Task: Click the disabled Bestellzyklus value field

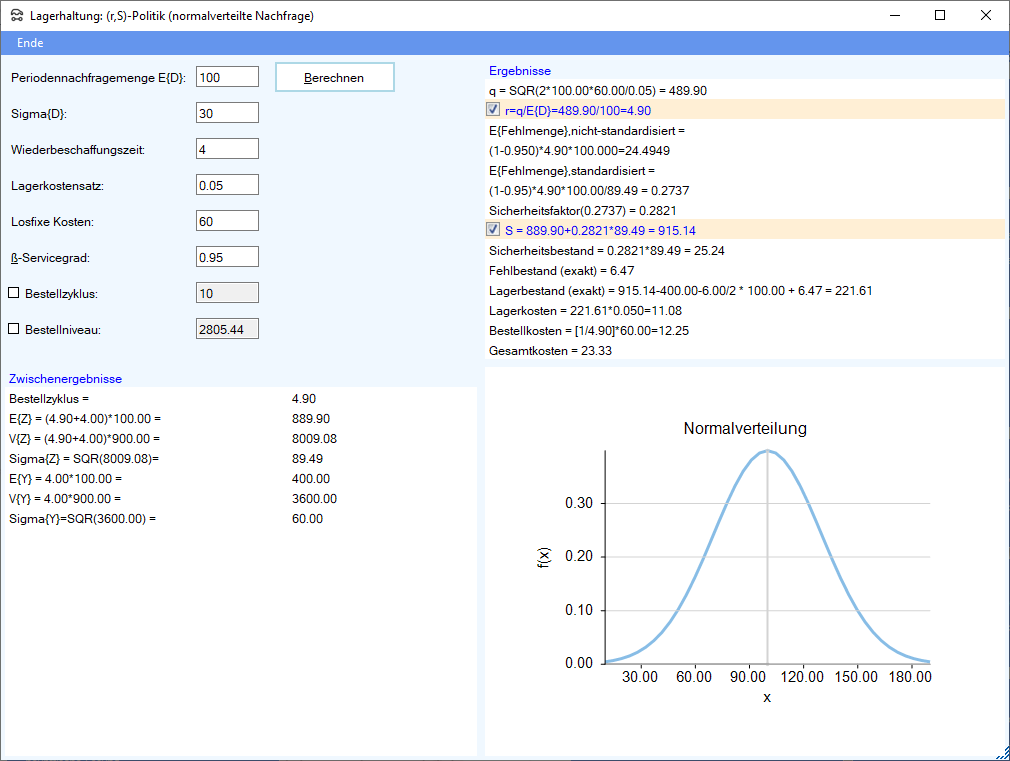Action: pyautogui.click(x=227, y=293)
